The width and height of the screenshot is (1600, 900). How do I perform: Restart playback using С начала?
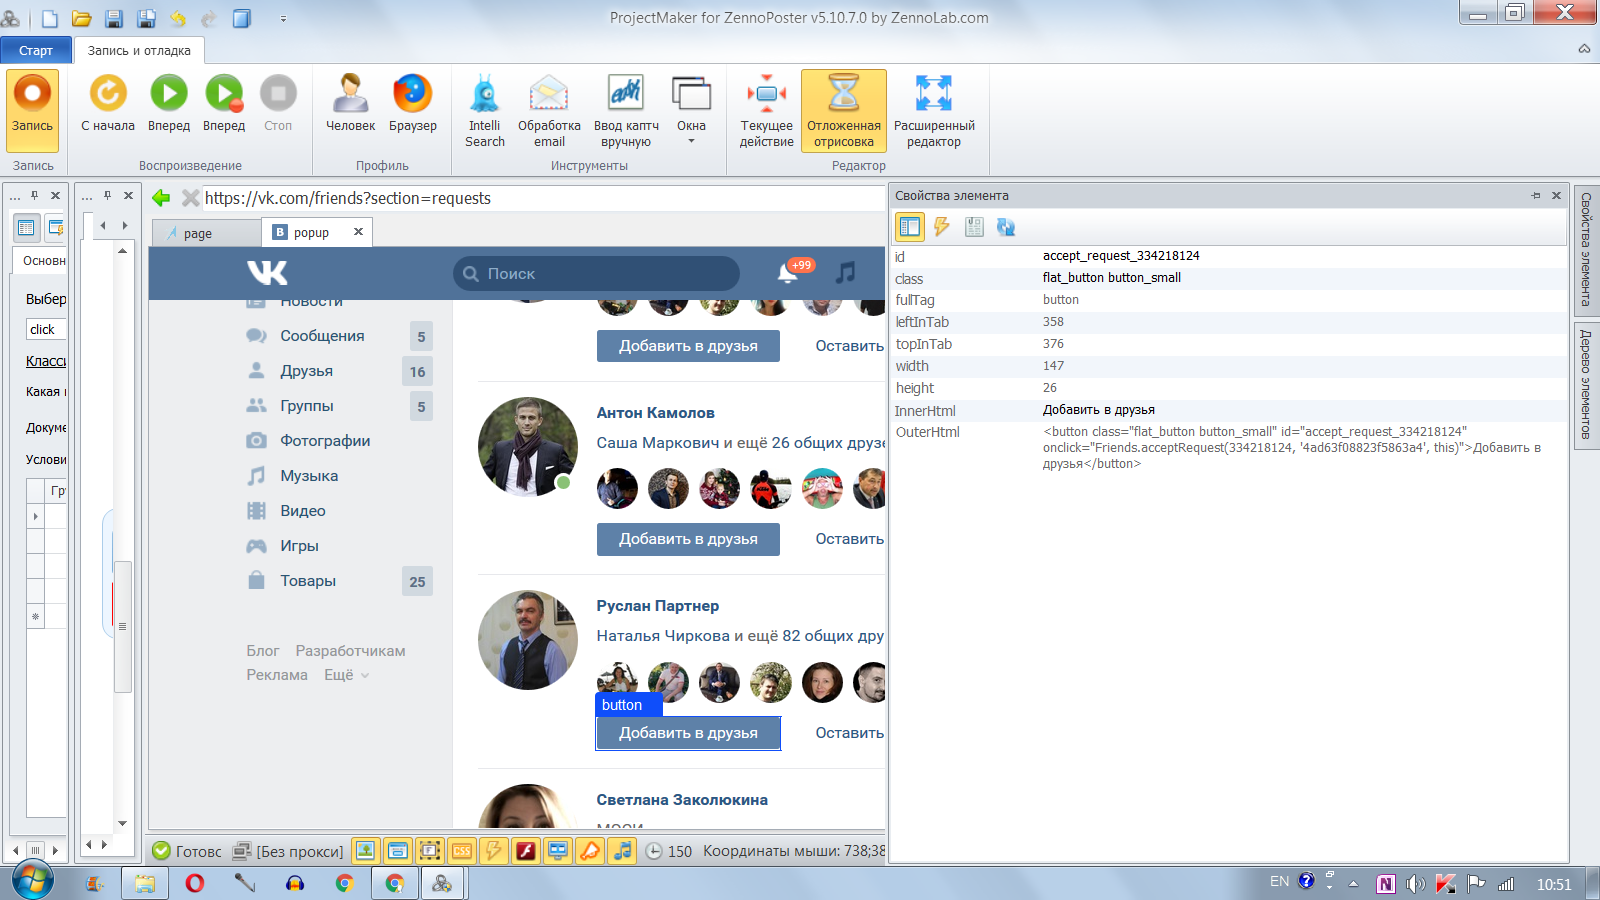pyautogui.click(x=108, y=103)
